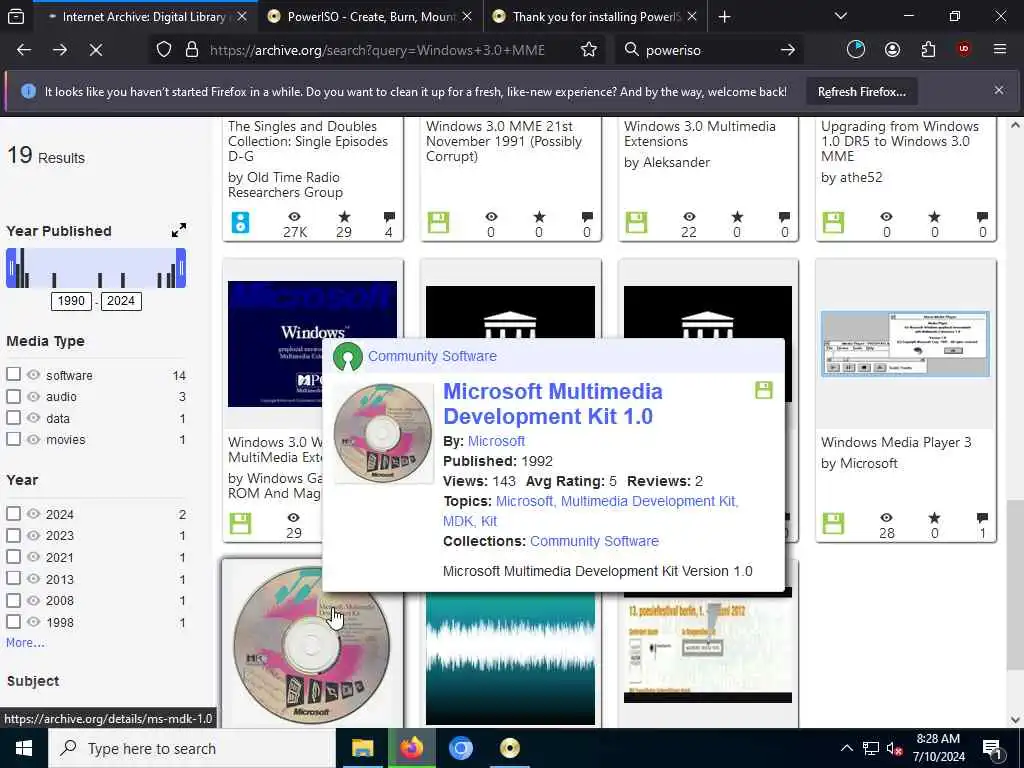Open Microsoft Multimedia Development Kit 1.0 title link
Image resolution: width=1024 pixels, height=768 pixels.
[x=552, y=404]
